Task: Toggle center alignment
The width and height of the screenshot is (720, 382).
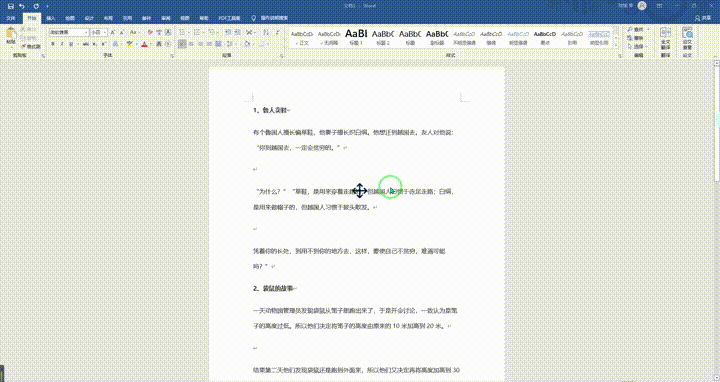Action: [191, 44]
